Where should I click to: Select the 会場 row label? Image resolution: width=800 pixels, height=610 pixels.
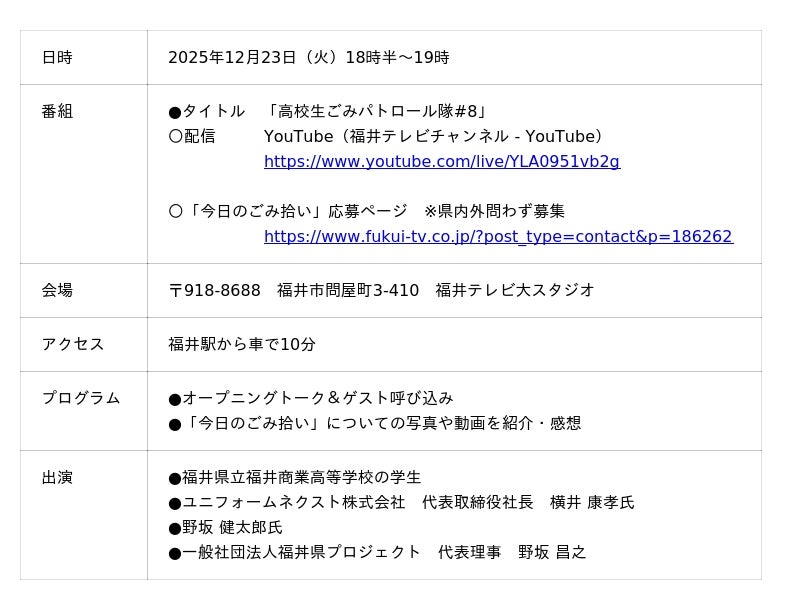57,291
